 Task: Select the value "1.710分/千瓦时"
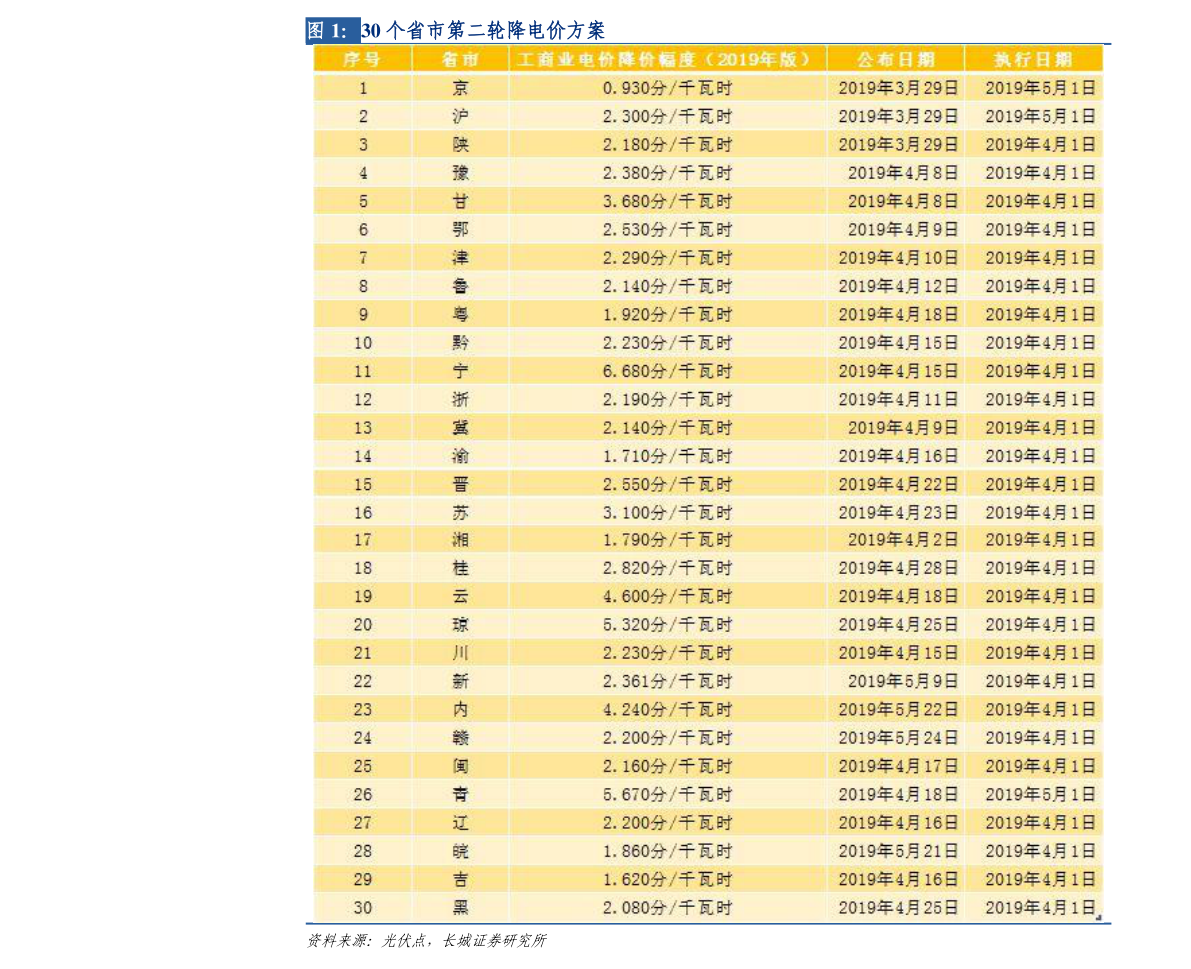point(667,456)
